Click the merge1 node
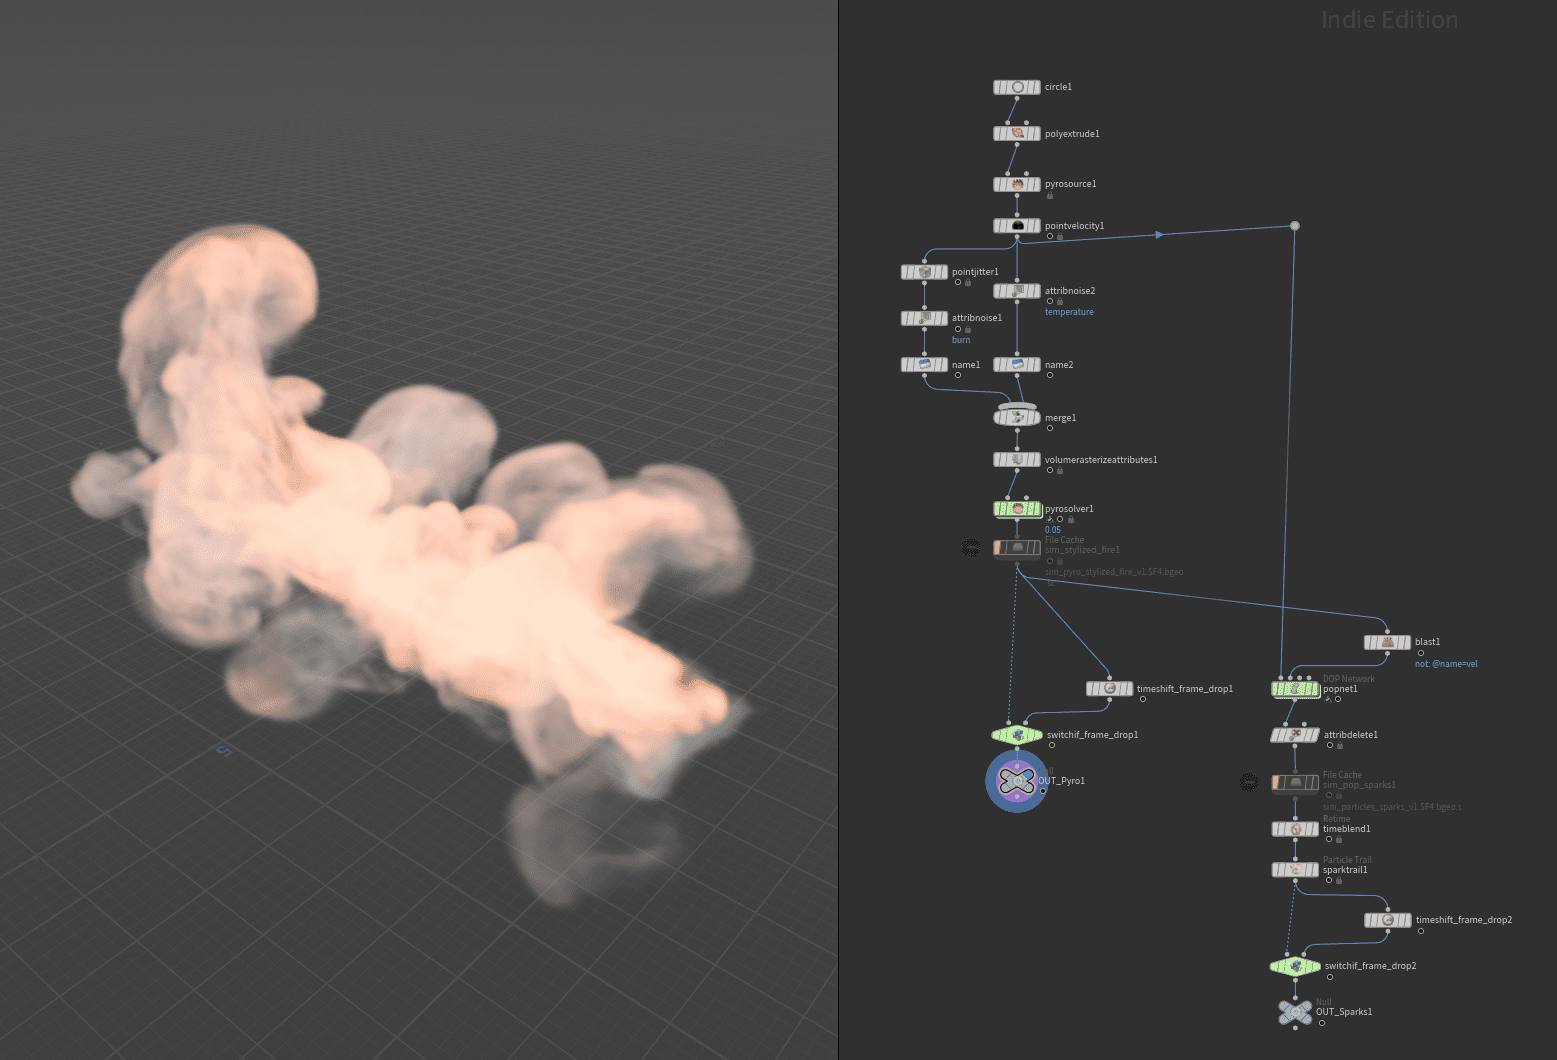The image size is (1557, 1060). (1016, 417)
